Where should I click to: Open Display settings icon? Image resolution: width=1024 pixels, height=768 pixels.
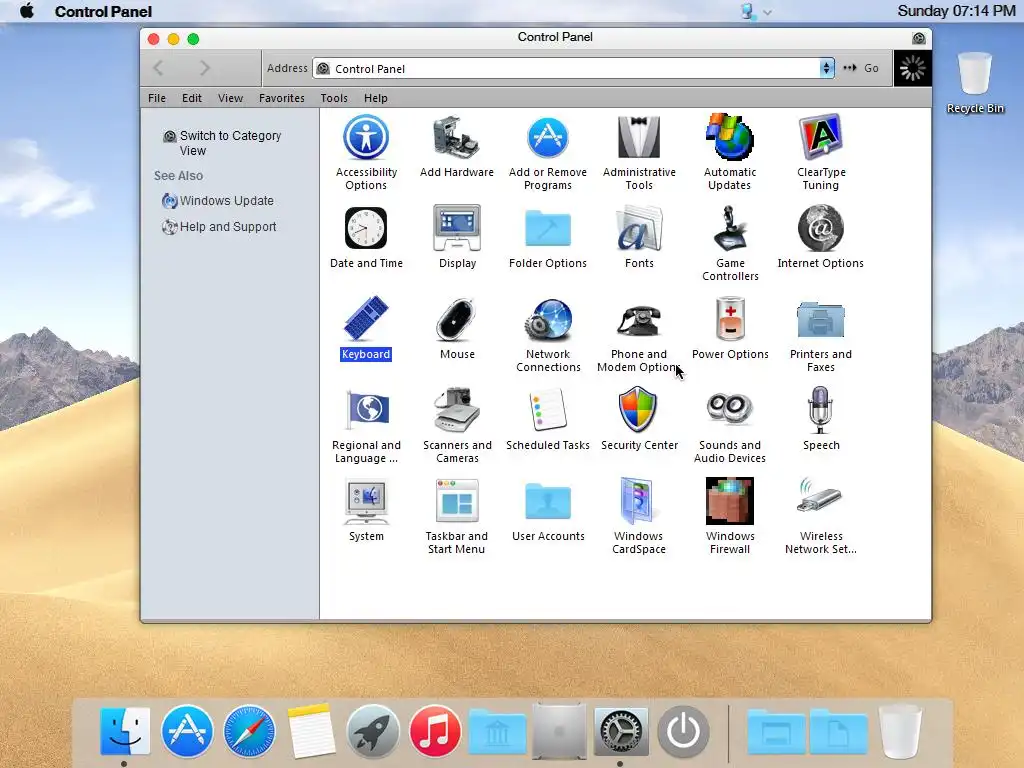pyautogui.click(x=456, y=229)
